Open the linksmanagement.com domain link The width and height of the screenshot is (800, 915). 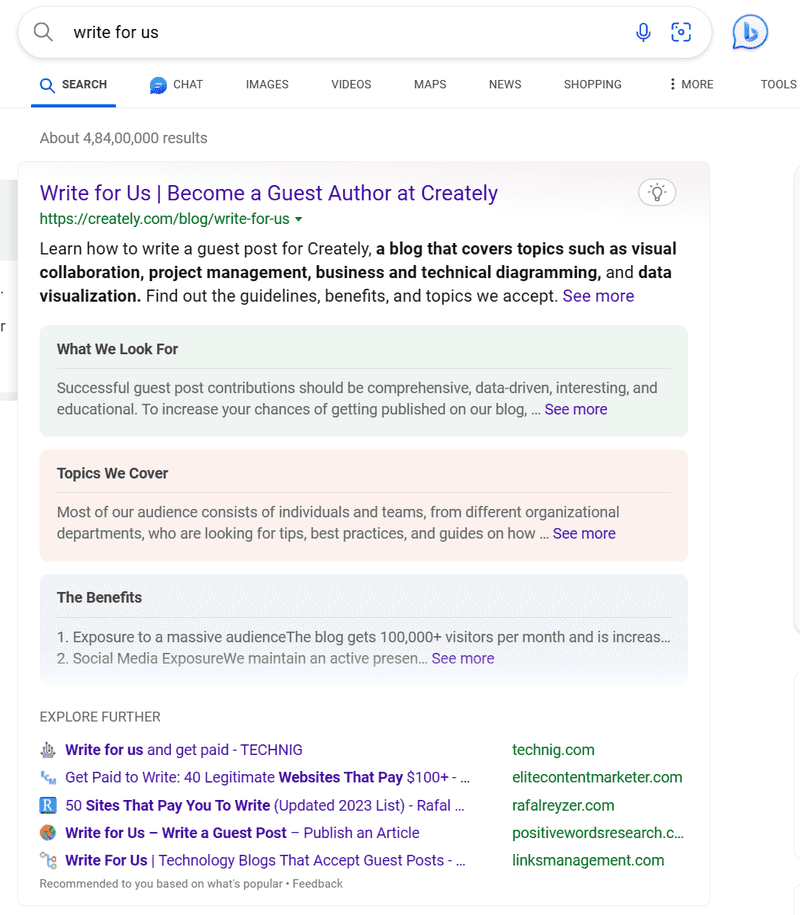(587, 860)
